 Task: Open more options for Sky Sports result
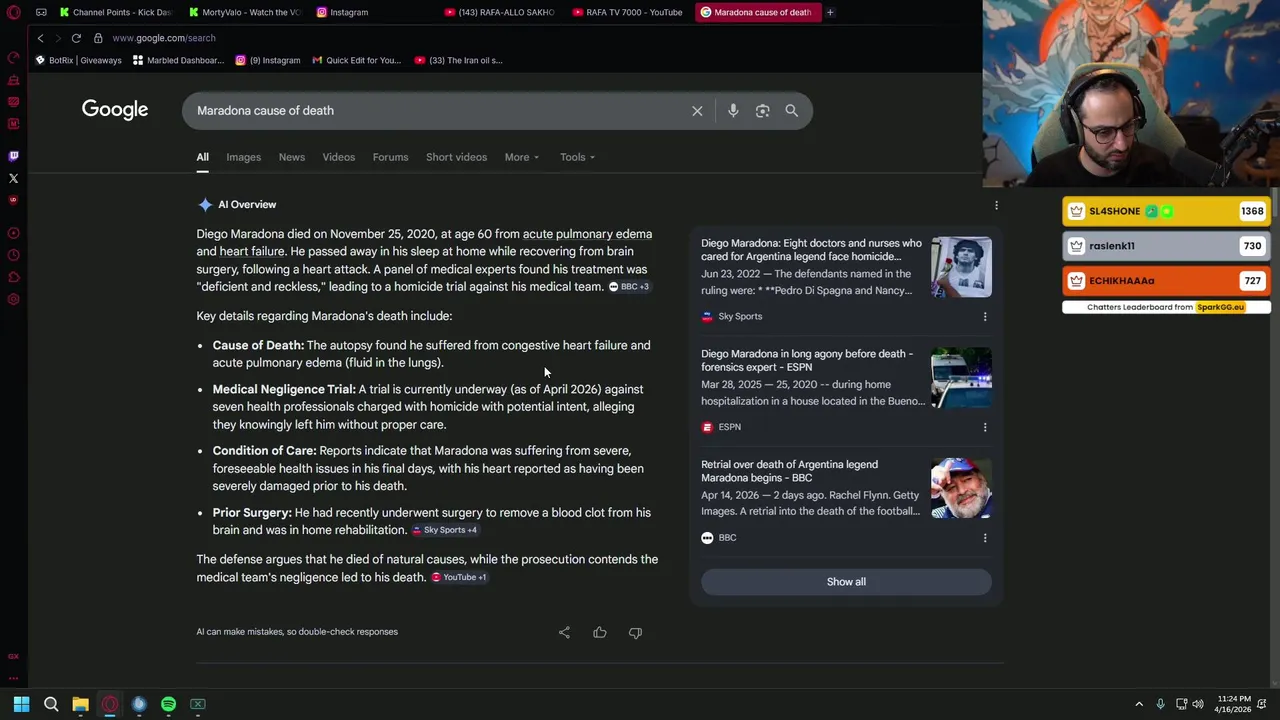coord(985,317)
